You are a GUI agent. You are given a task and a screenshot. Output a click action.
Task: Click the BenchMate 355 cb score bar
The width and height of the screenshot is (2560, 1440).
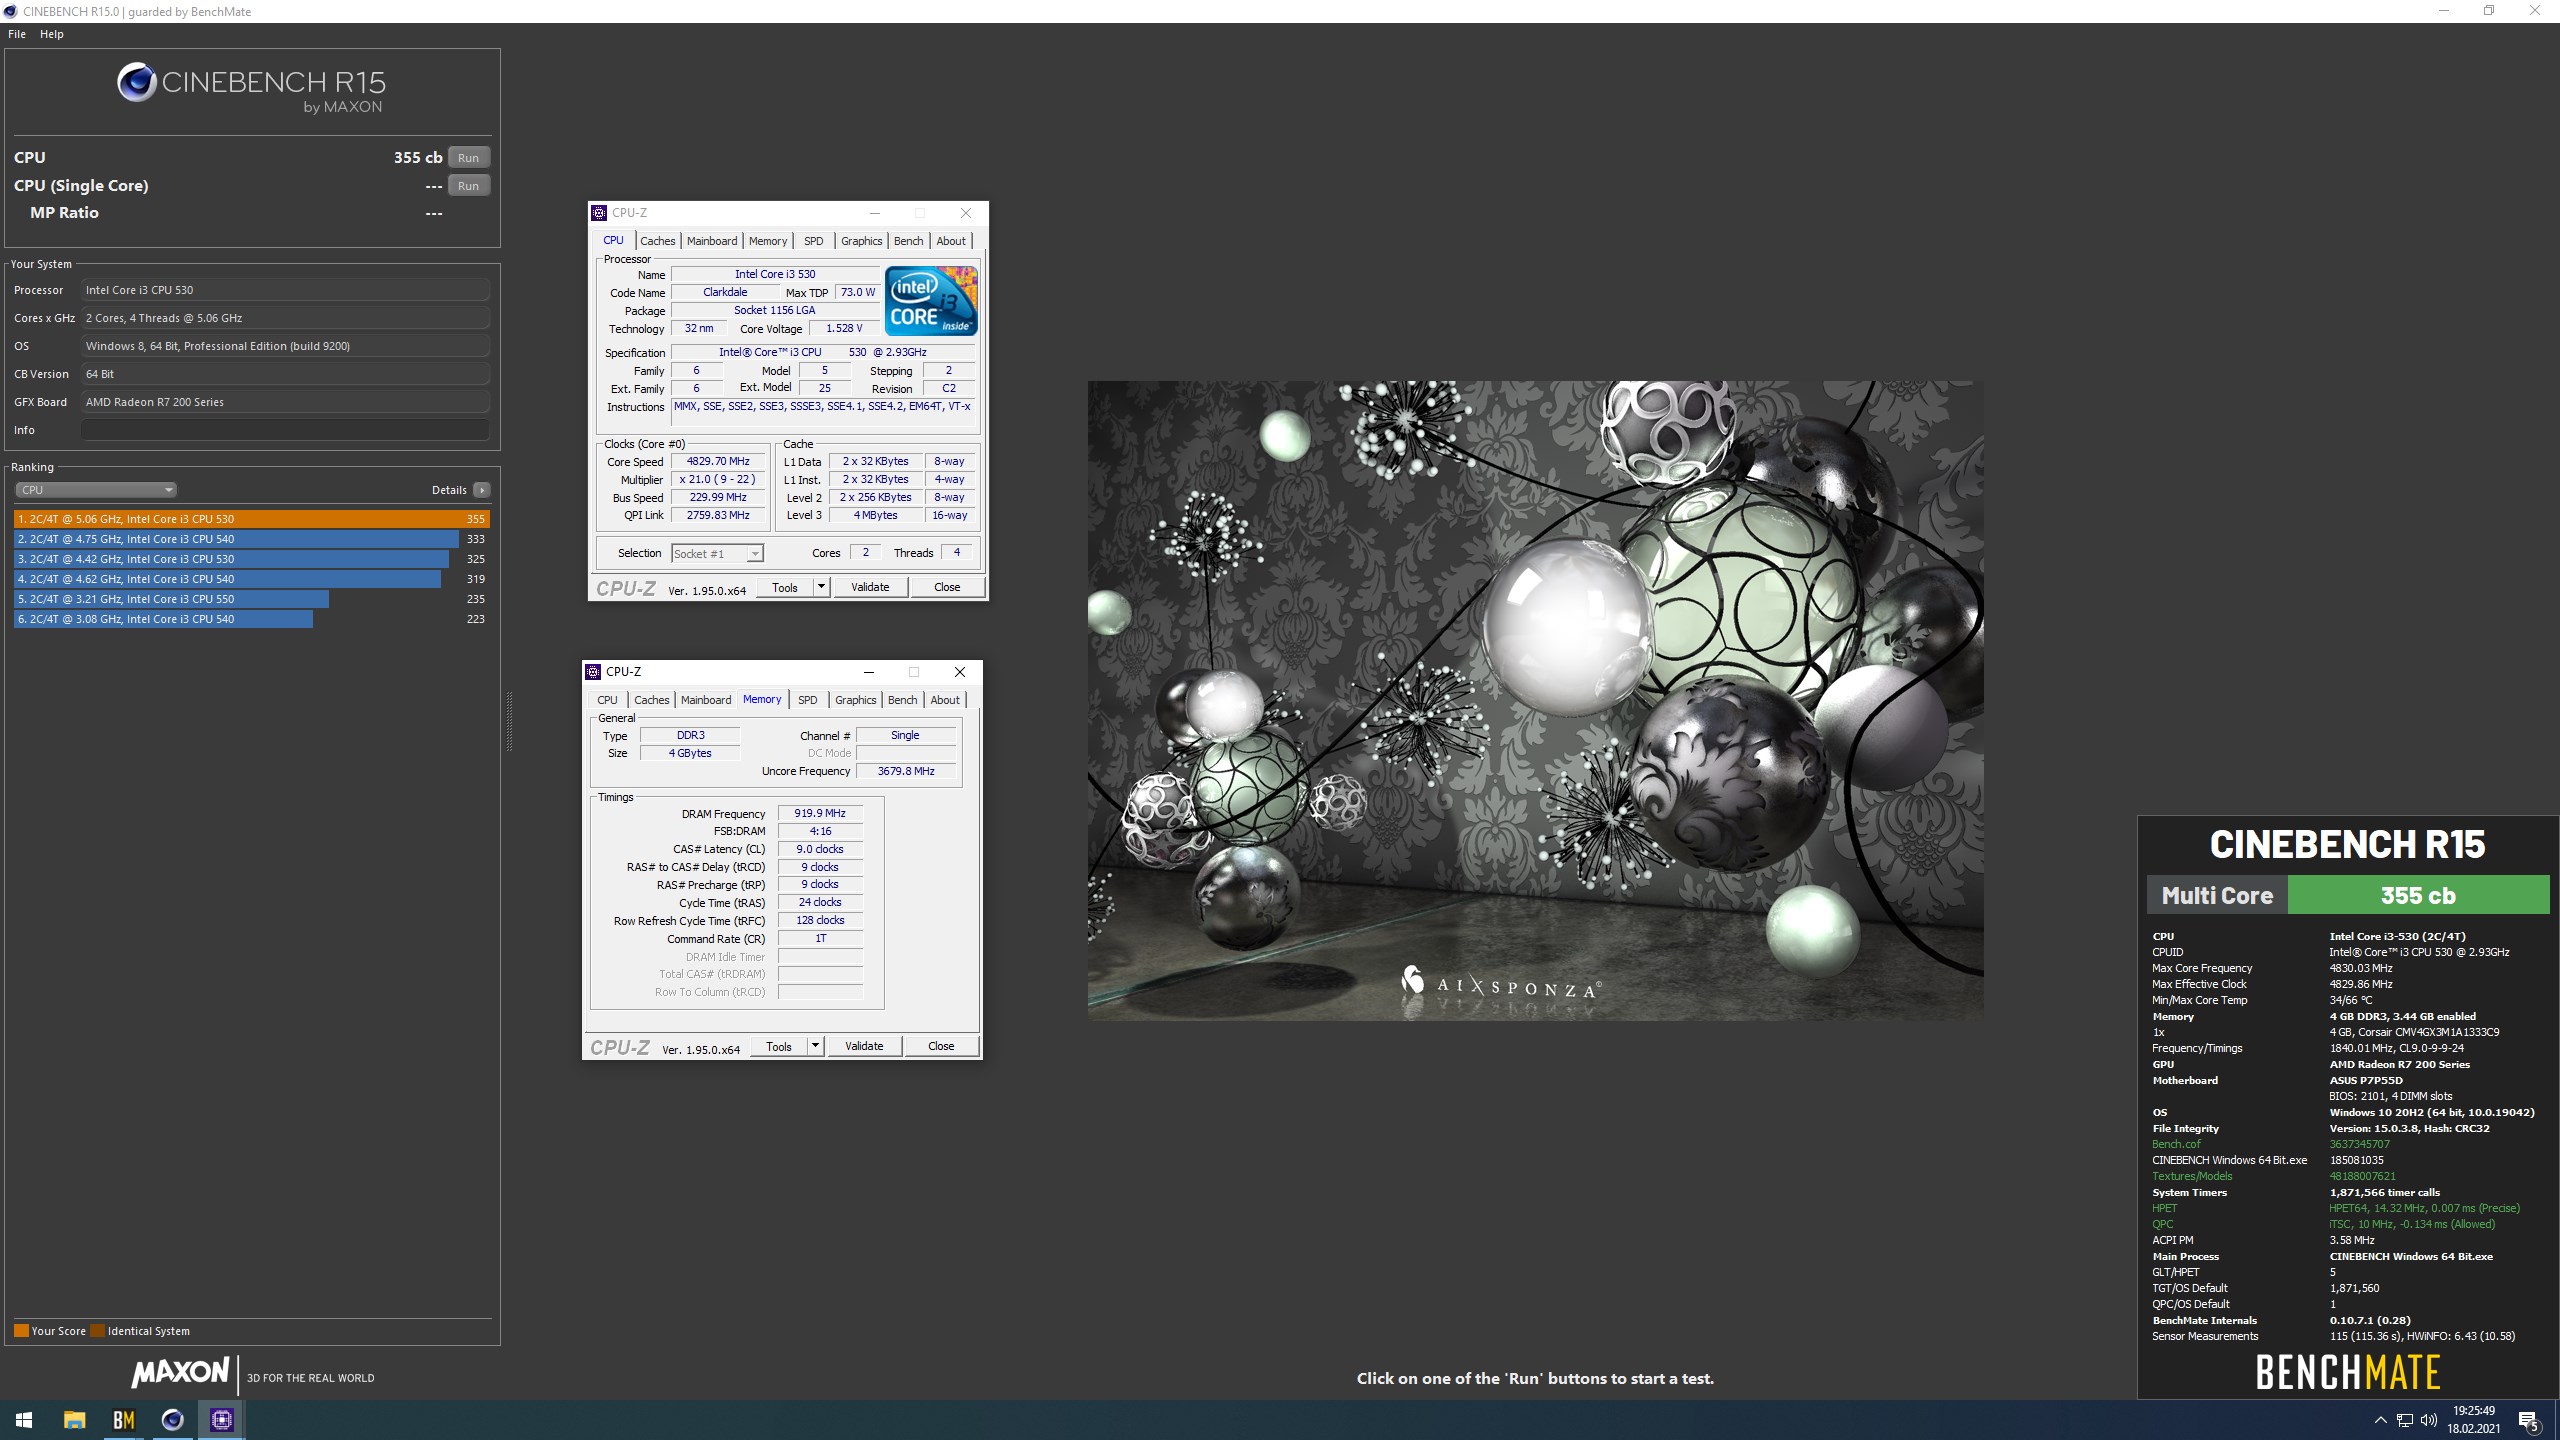pyautogui.click(x=2418, y=895)
